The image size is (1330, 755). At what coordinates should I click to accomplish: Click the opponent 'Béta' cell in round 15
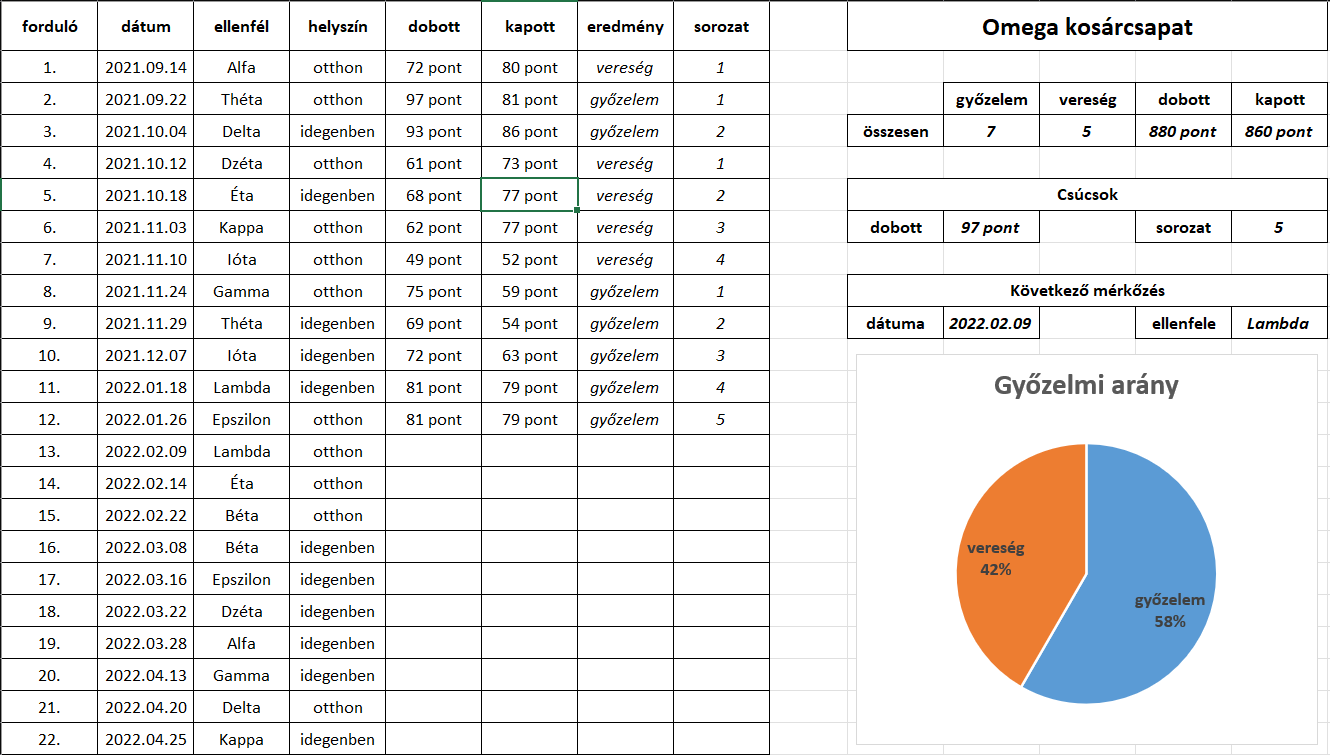coord(241,516)
